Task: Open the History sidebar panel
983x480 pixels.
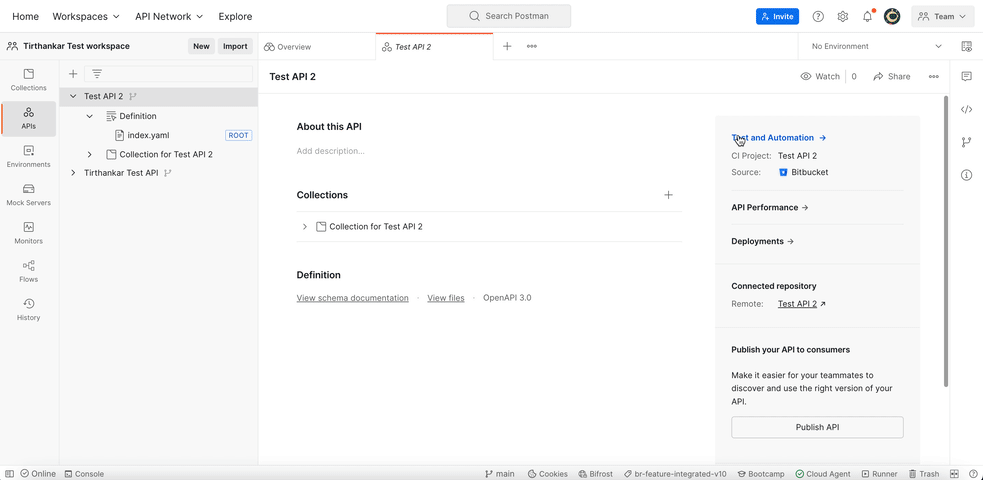Action: [x=29, y=310]
